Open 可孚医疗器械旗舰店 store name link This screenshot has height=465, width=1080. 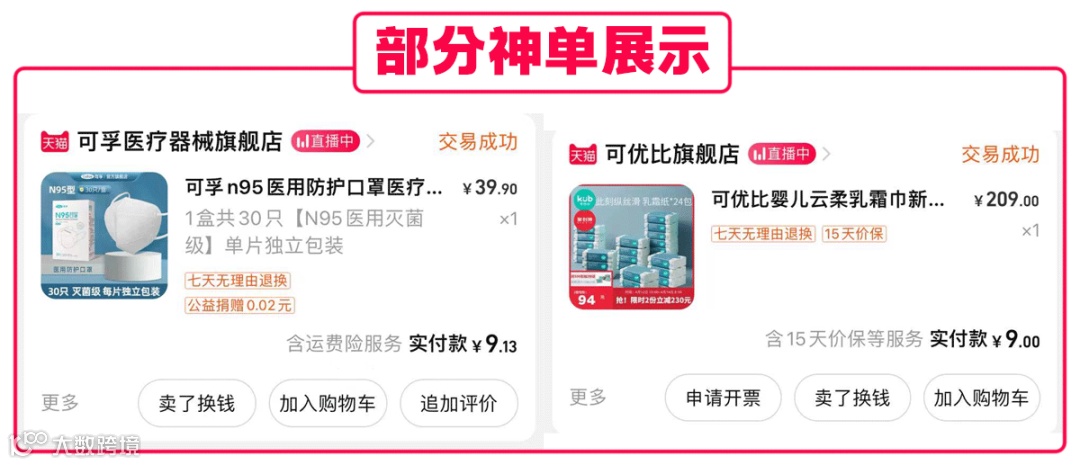click(x=180, y=142)
